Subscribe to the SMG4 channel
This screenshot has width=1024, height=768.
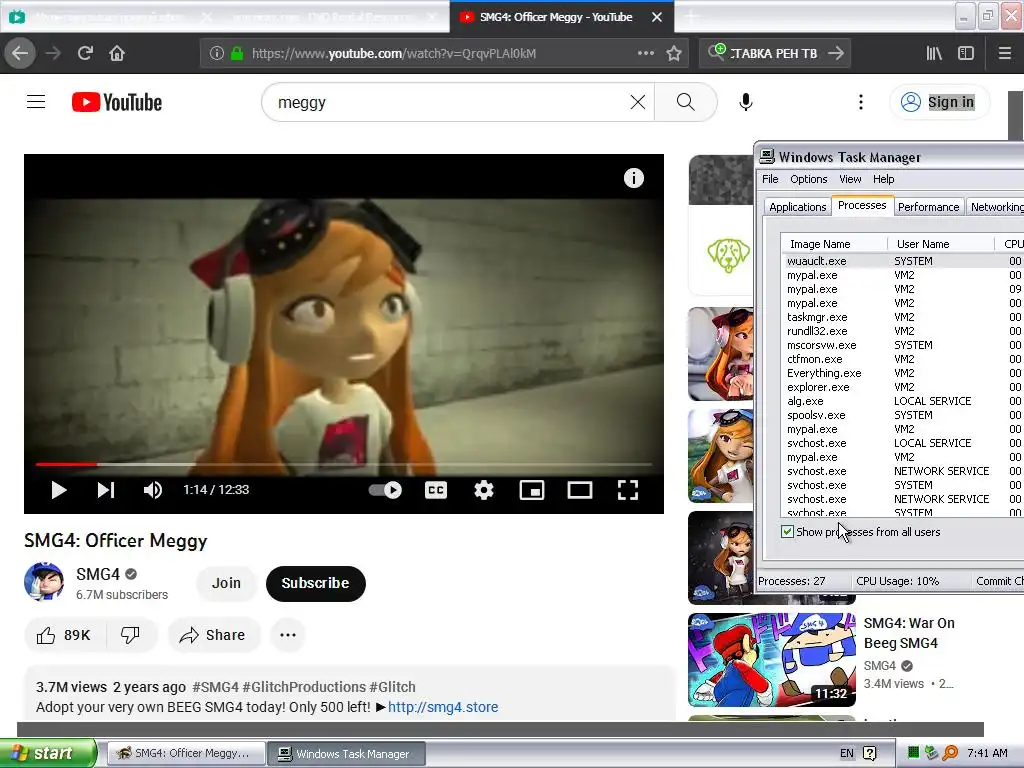coord(315,583)
